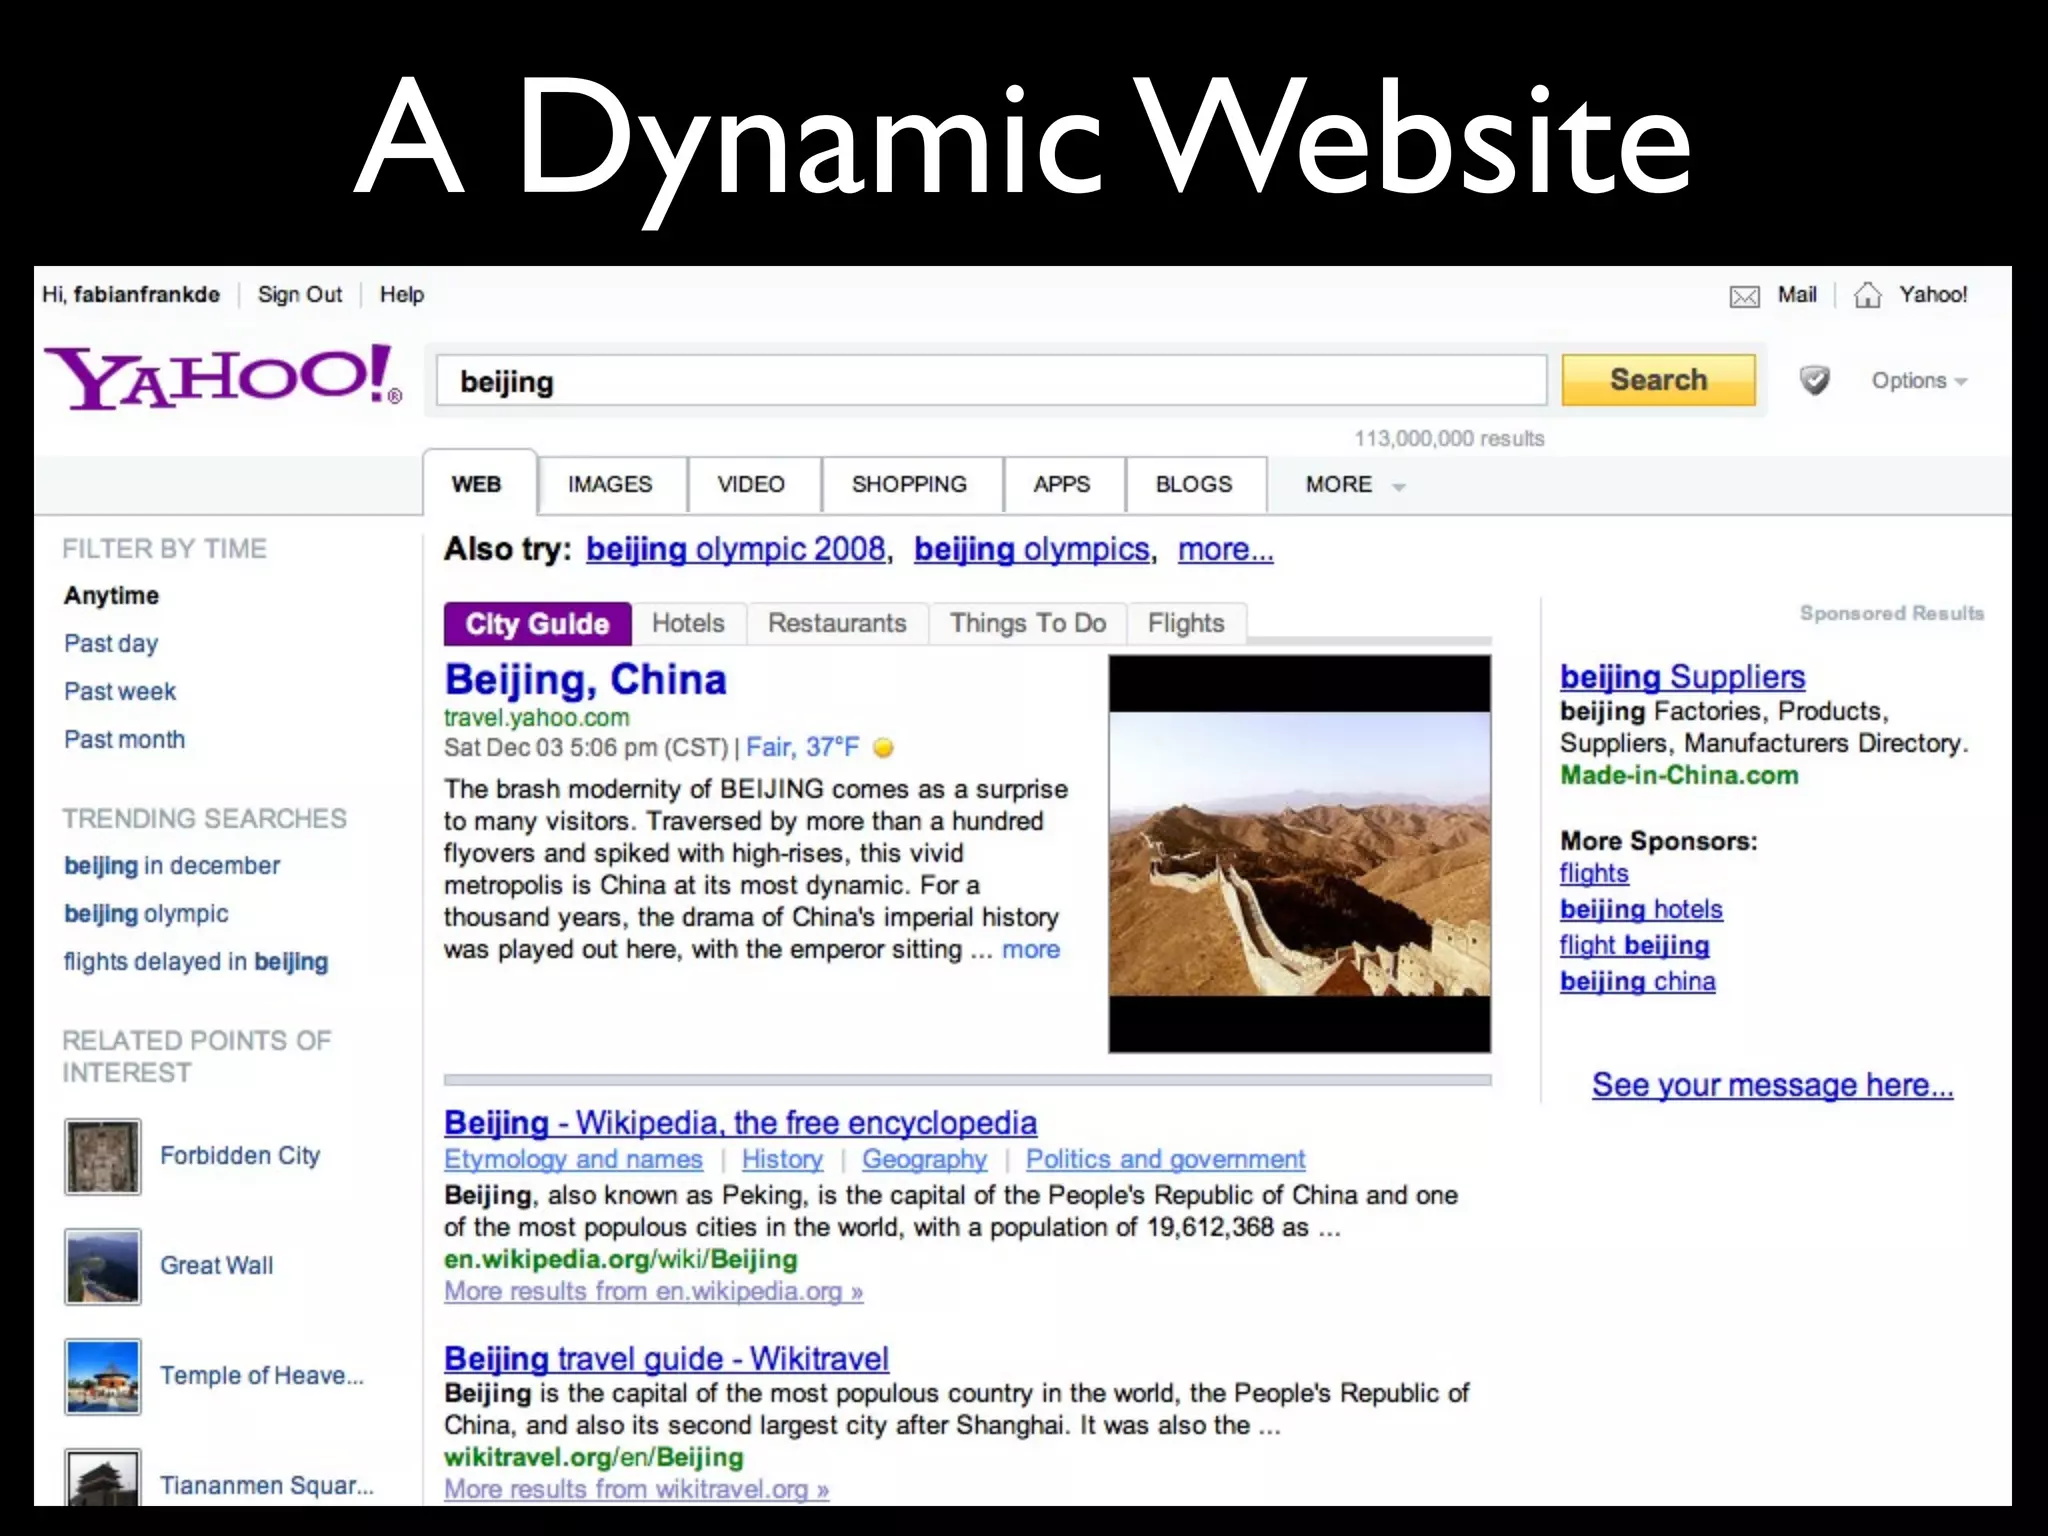Viewport: 2048px width, 1536px height.
Task: Click the yellow sun weather icon
Action: point(883,748)
